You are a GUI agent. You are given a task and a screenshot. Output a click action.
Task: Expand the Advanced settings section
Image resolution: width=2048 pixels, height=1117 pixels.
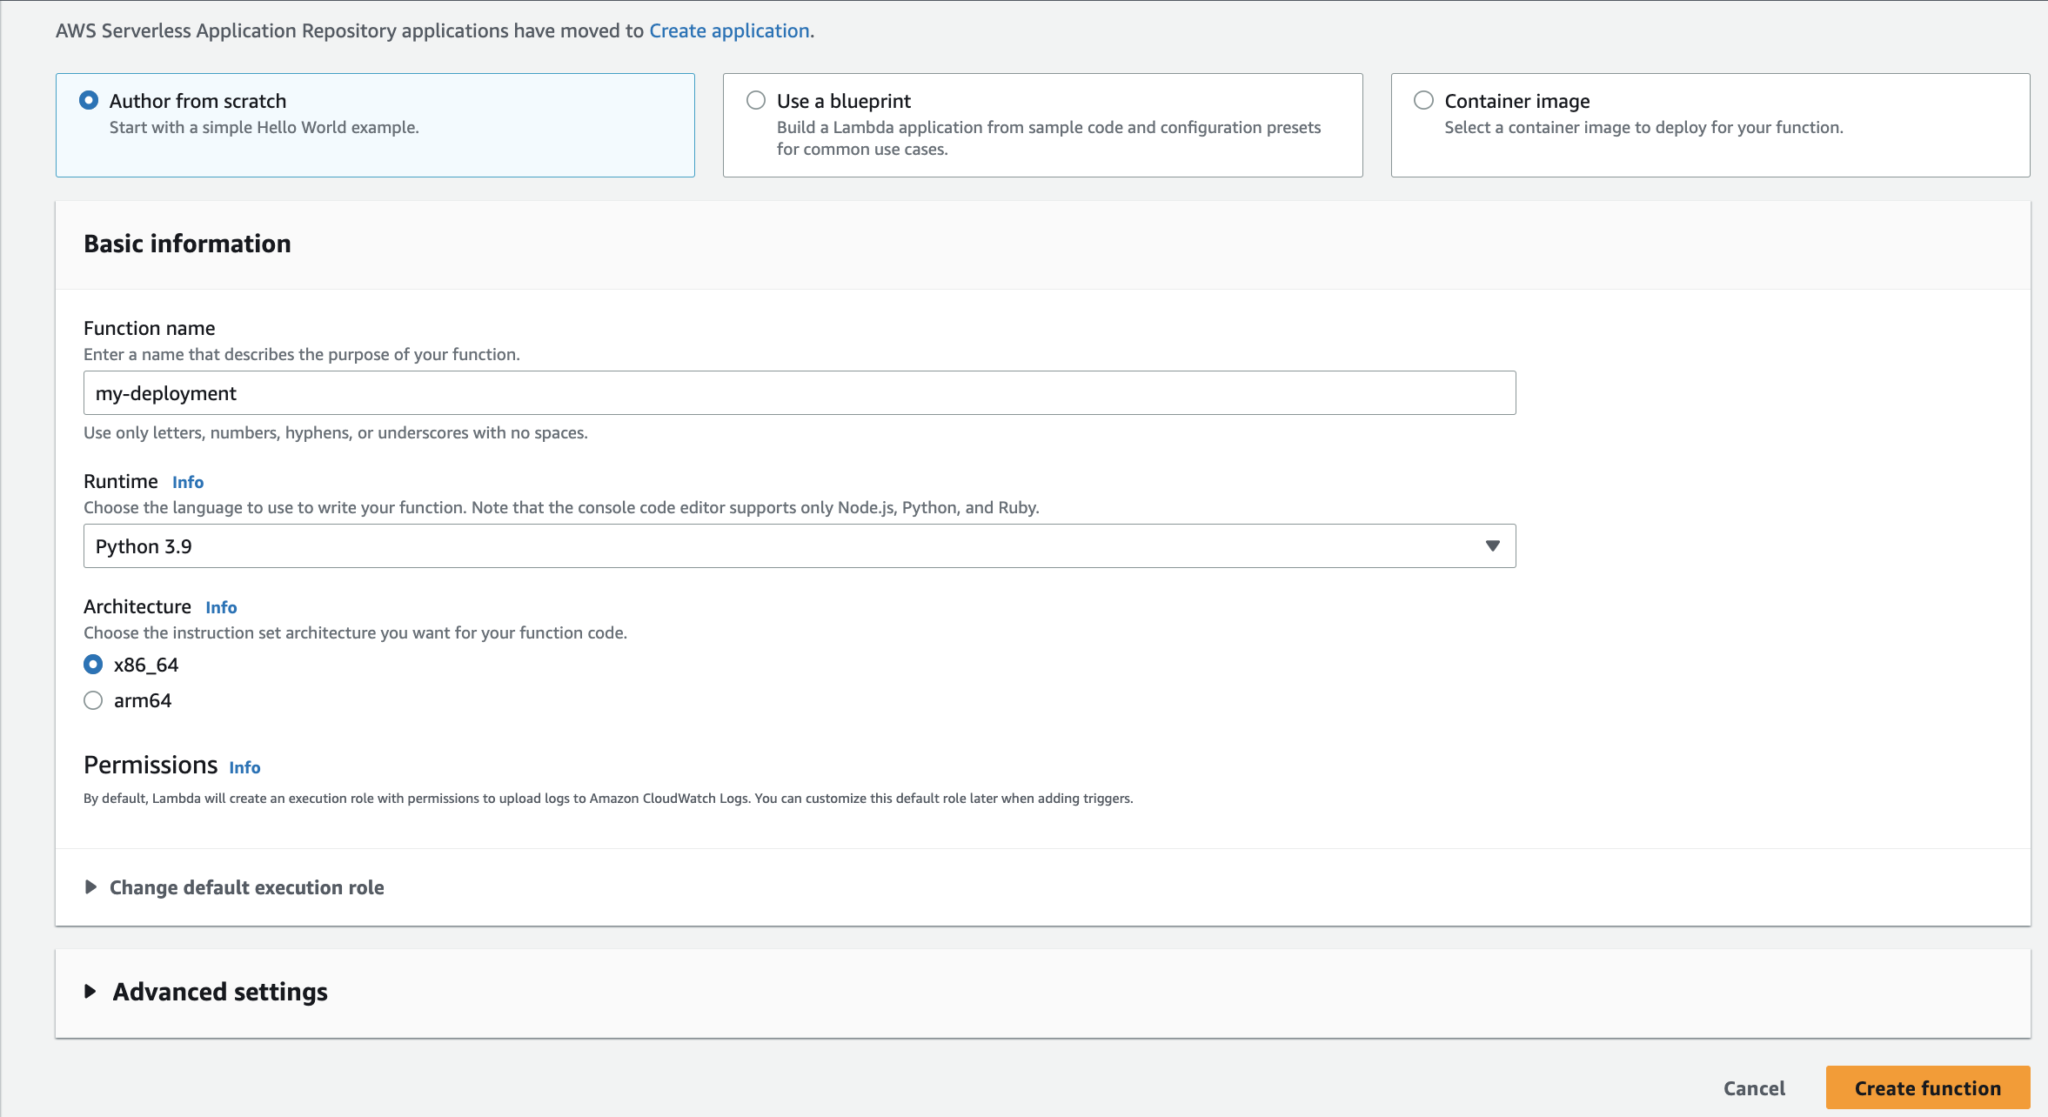pyautogui.click(x=219, y=991)
